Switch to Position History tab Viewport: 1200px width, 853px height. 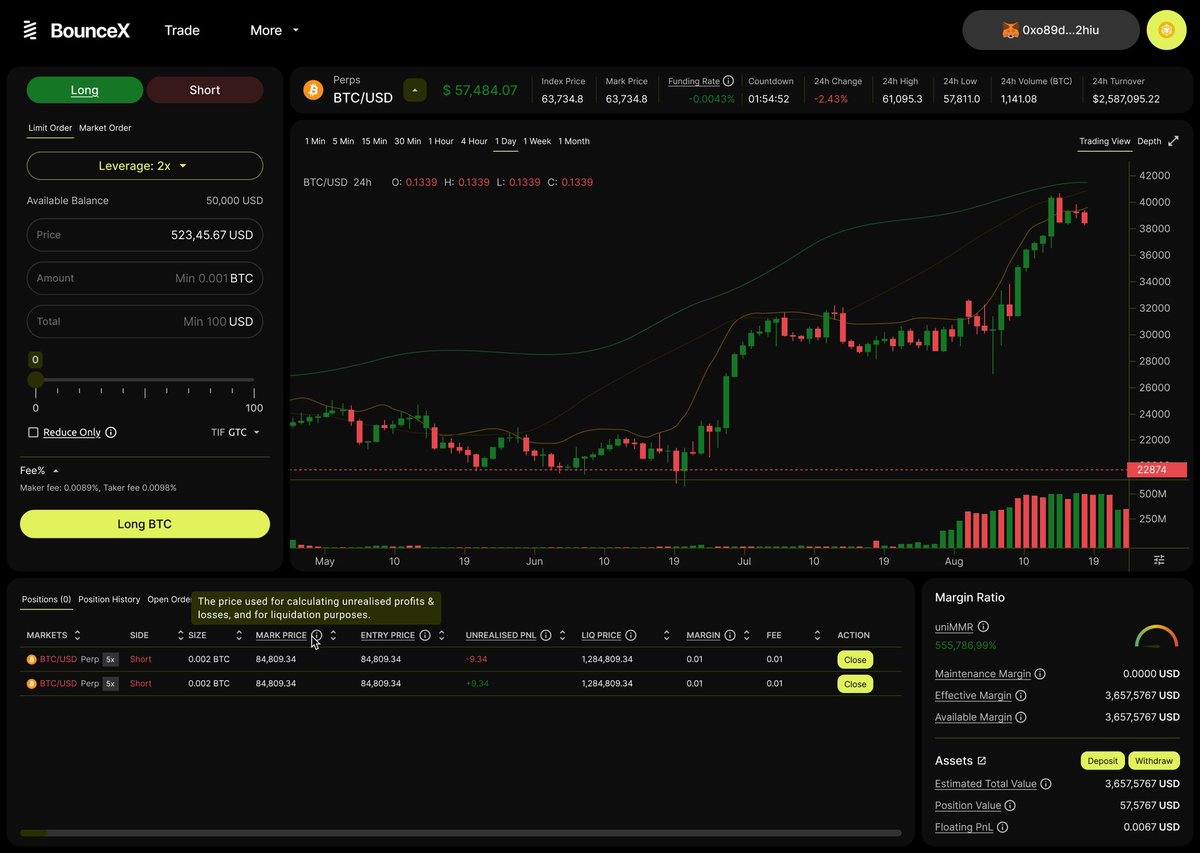(x=109, y=600)
